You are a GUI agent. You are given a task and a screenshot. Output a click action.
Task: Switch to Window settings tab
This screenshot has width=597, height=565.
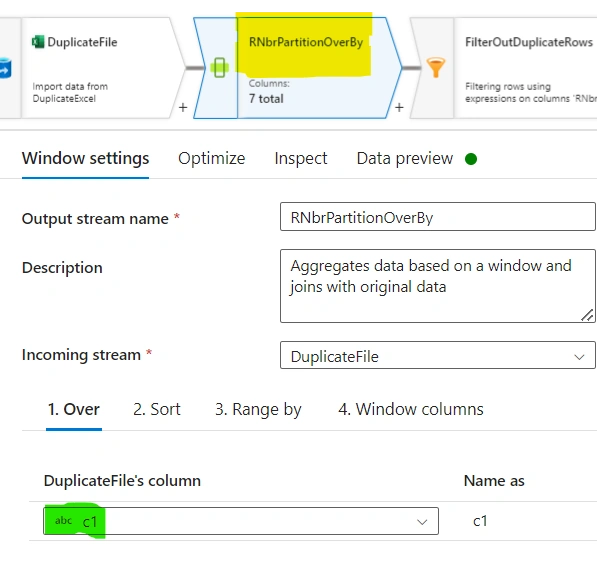[x=85, y=158]
